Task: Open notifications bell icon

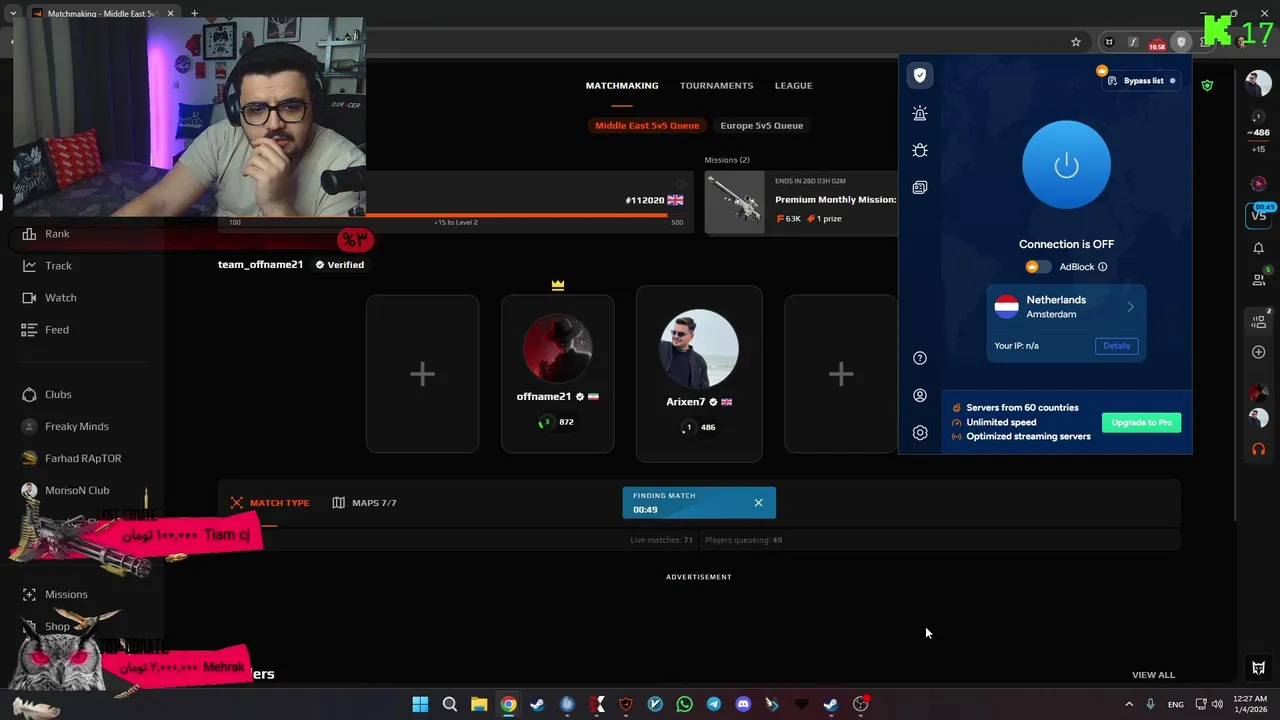Action: pyautogui.click(x=1259, y=248)
